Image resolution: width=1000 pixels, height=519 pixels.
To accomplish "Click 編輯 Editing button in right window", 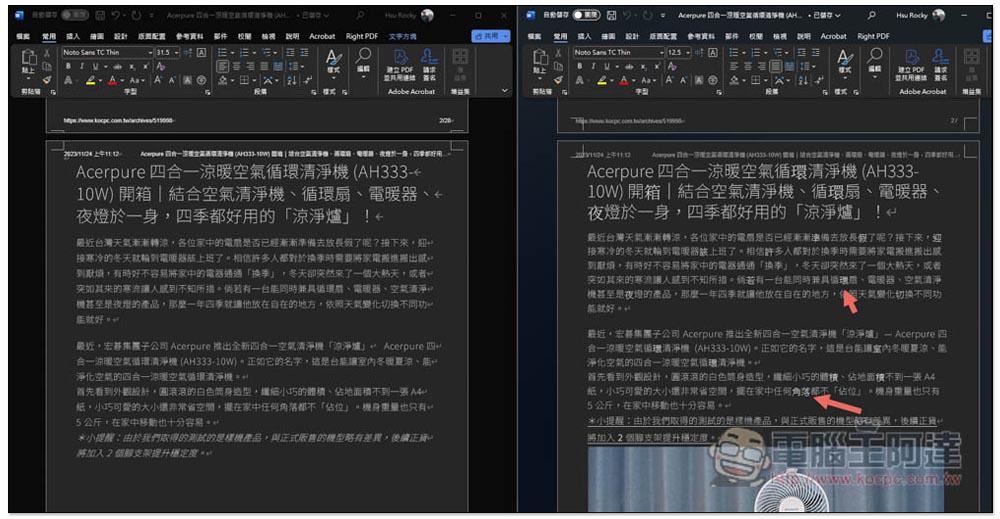I will click(875, 62).
